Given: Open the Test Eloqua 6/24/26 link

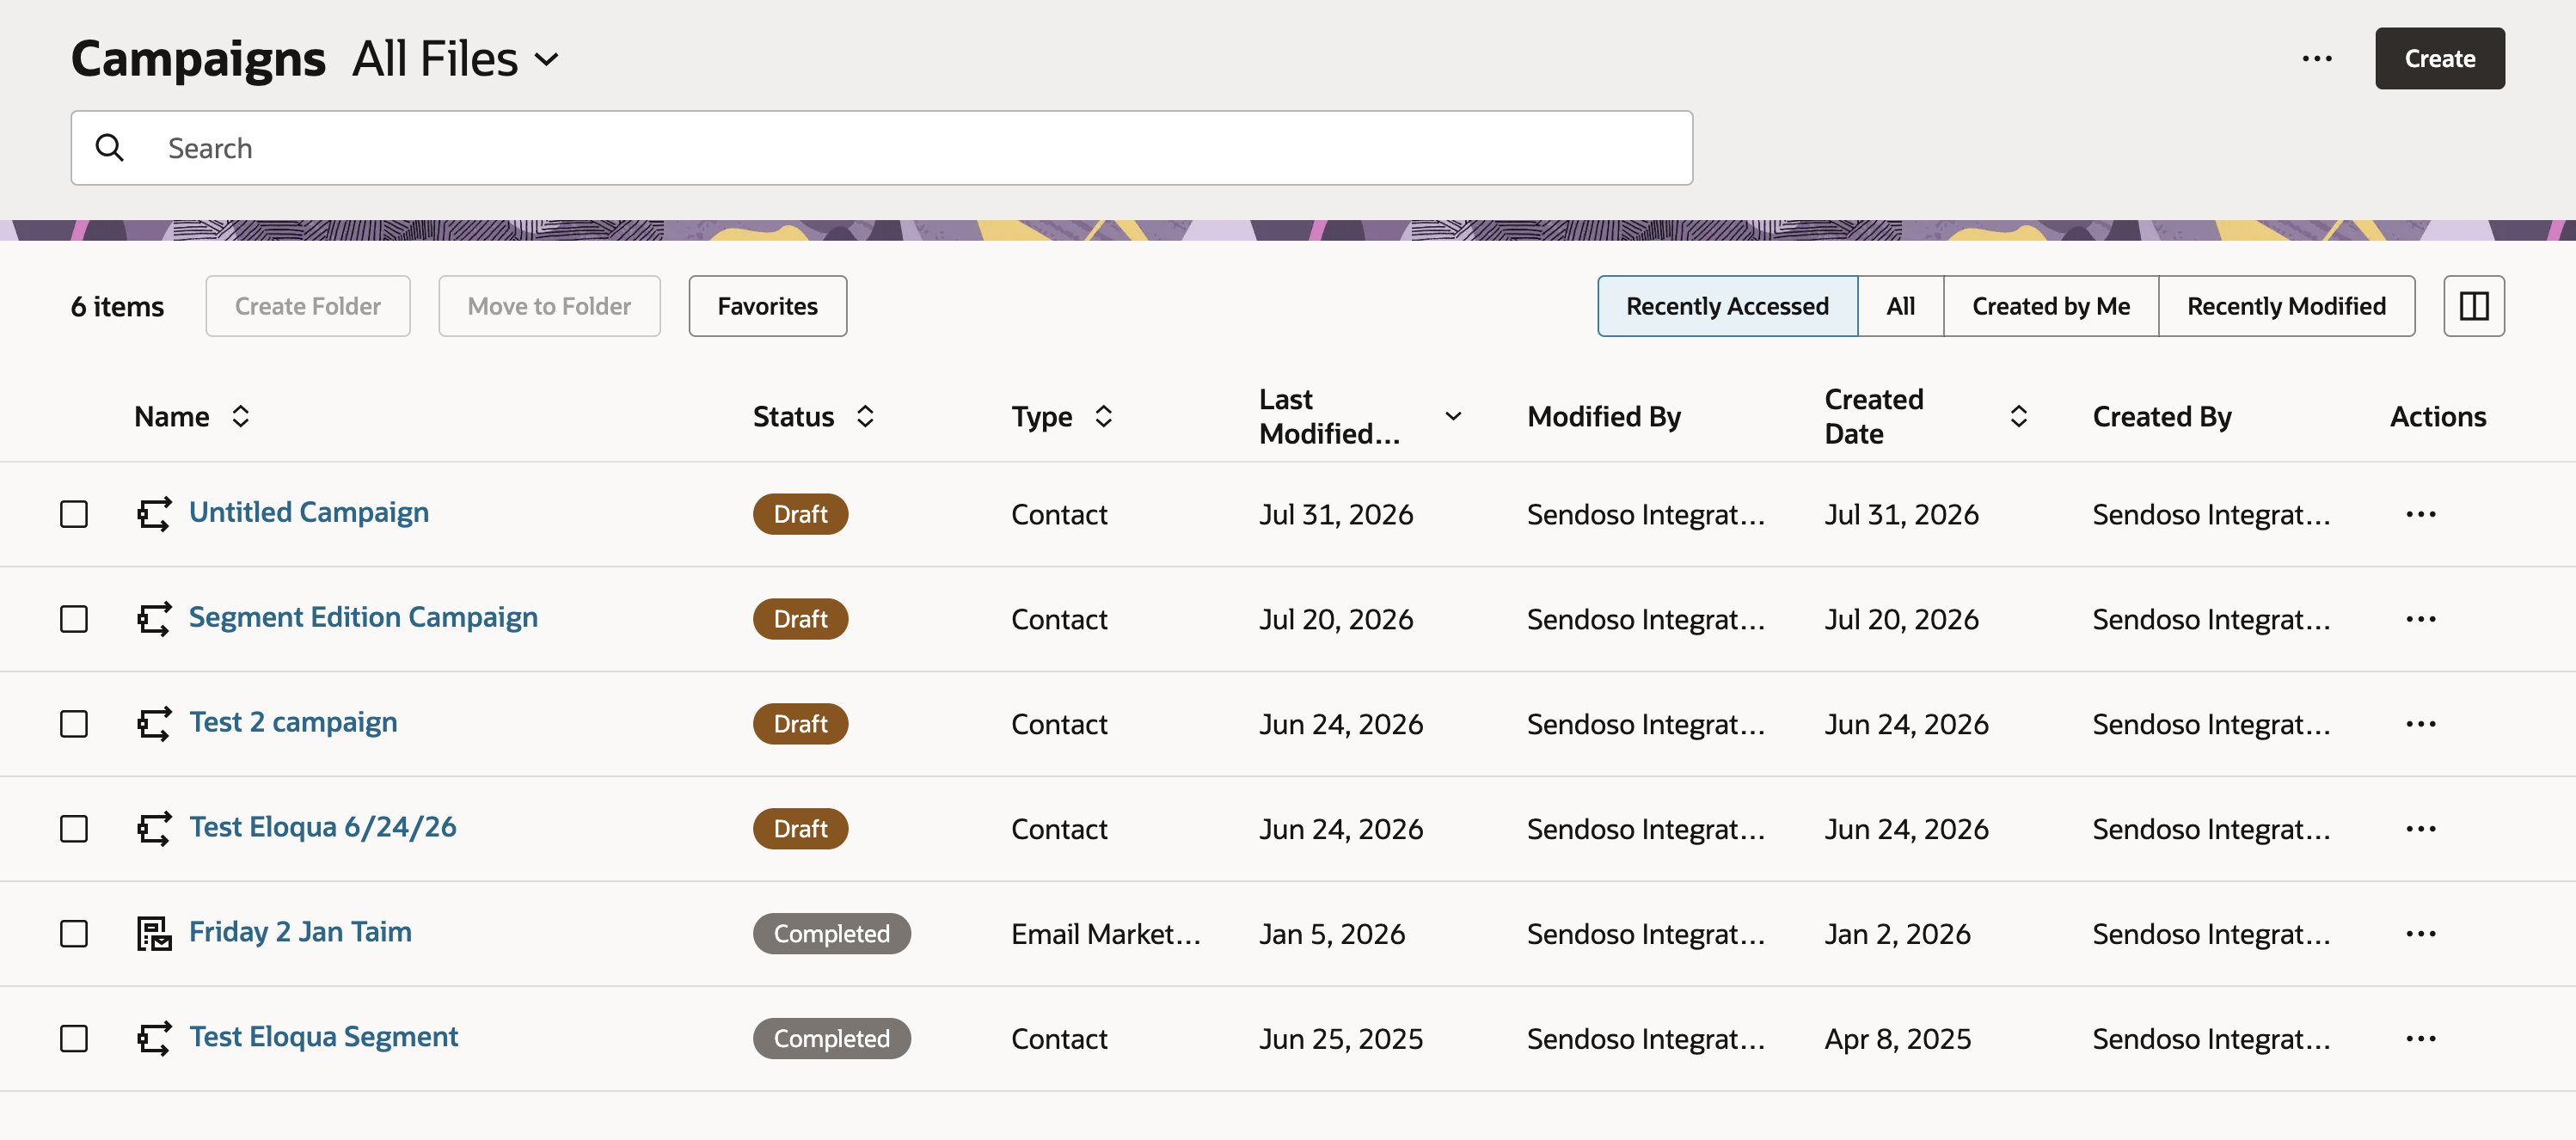Looking at the screenshot, I should (x=323, y=827).
